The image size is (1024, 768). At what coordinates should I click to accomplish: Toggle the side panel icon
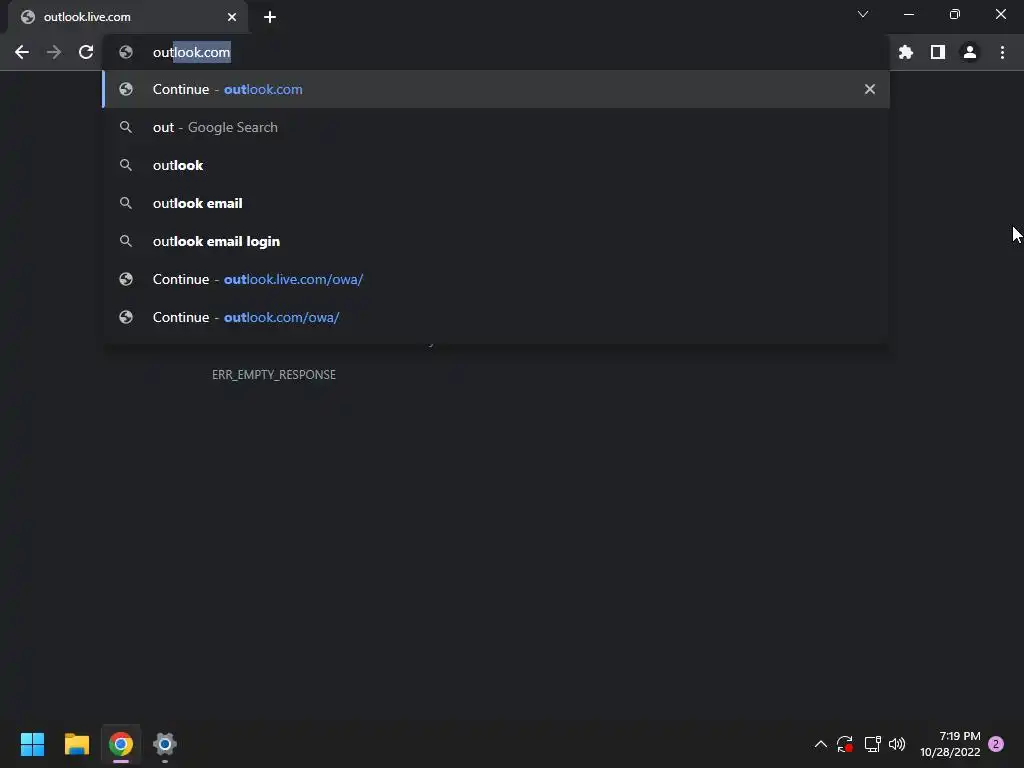[938, 52]
